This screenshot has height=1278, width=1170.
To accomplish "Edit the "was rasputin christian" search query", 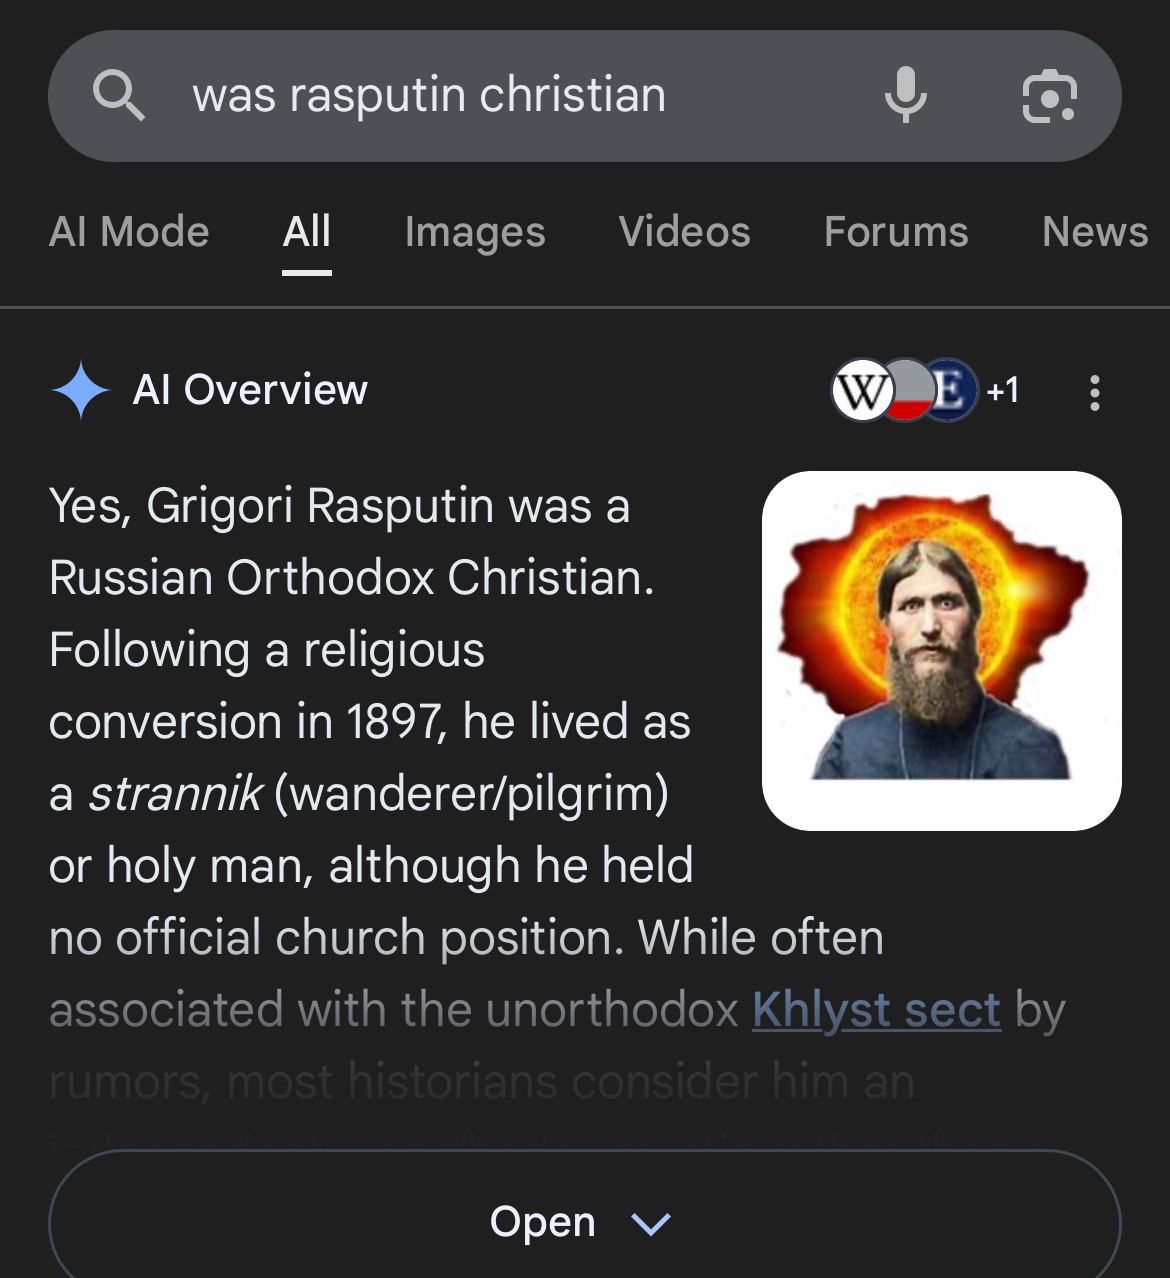I will (x=430, y=96).
